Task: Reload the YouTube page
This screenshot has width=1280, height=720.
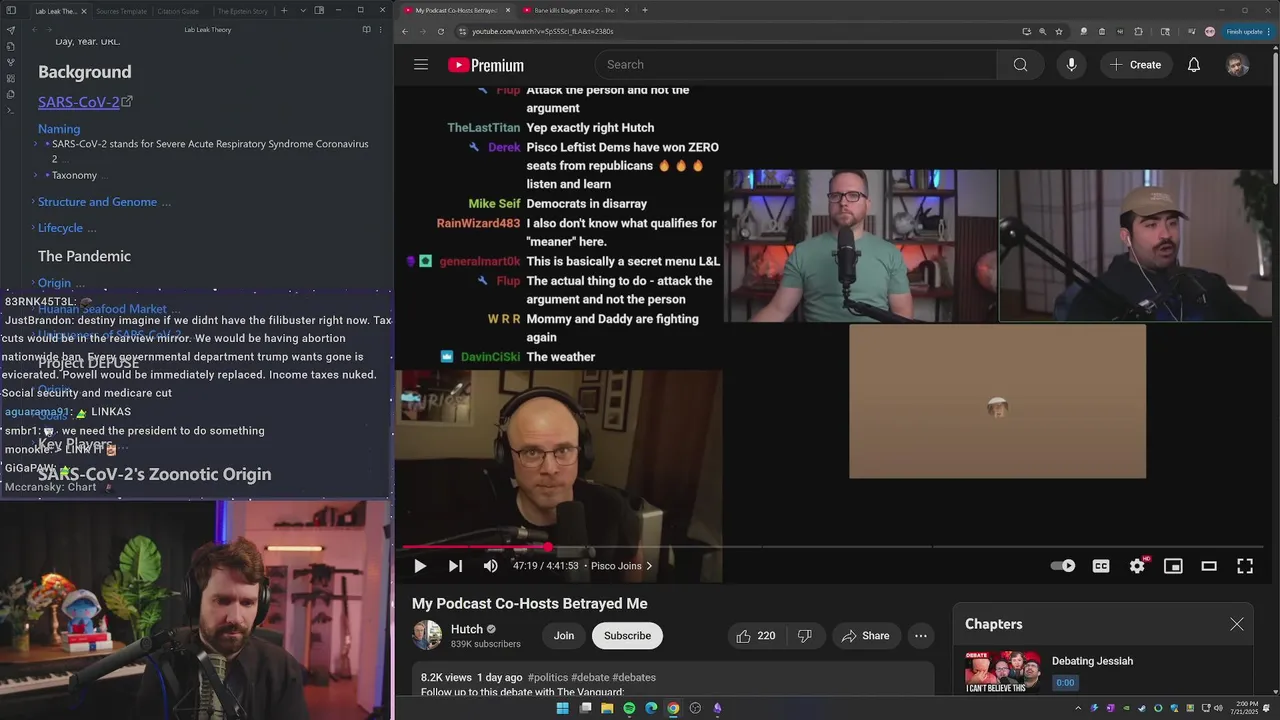Action: (441, 31)
